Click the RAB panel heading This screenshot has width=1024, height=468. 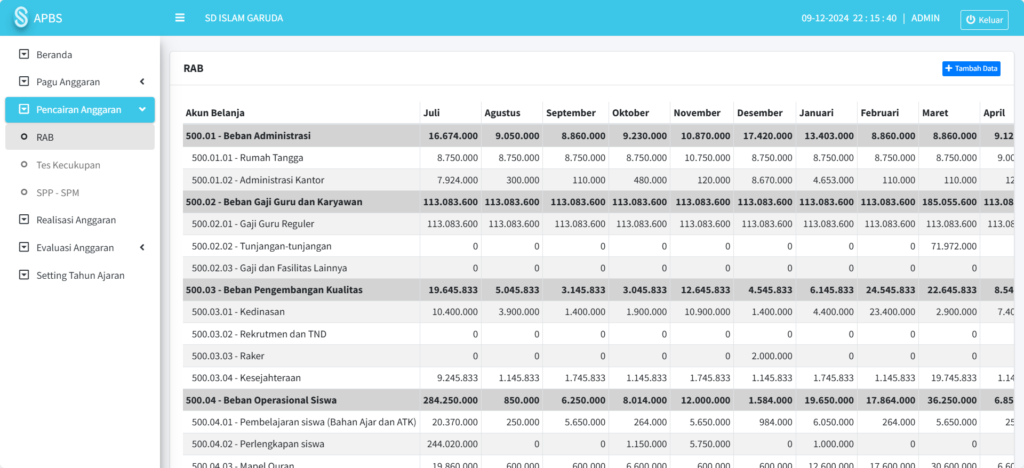click(x=193, y=68)
